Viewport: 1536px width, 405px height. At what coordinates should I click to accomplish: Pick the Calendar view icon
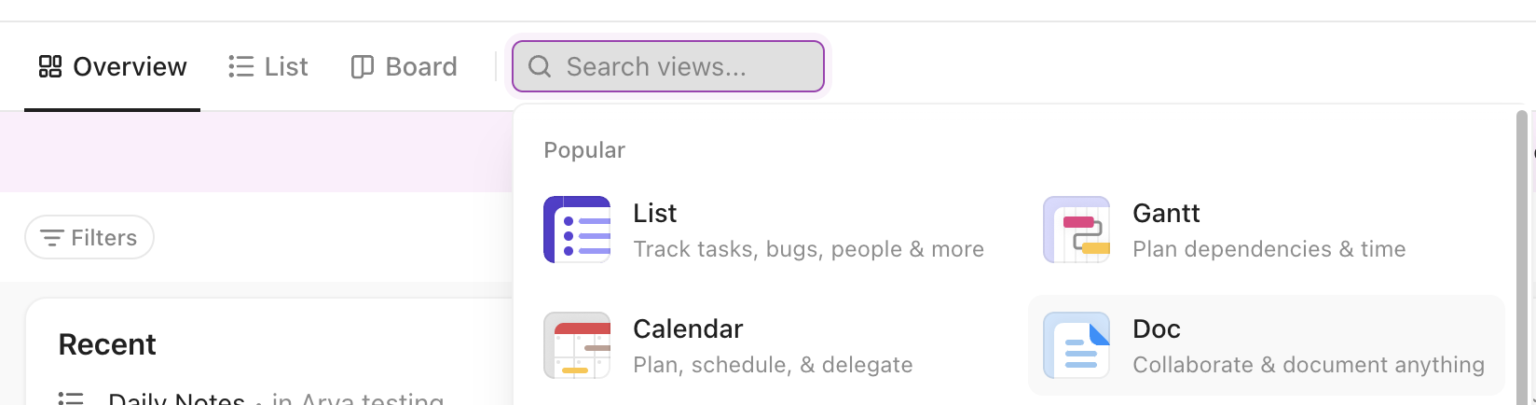pos(577,345)
